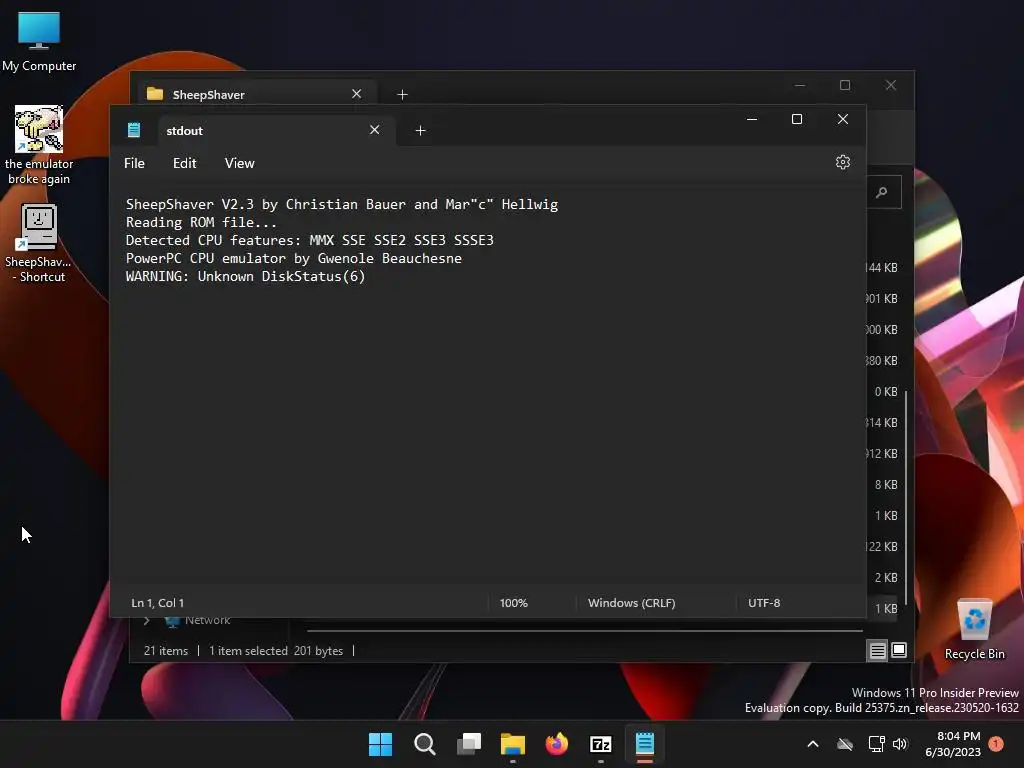The height and width of the screenshot is (768, 1024).
Task: Add a new Notepad tab
Action: 421,131
